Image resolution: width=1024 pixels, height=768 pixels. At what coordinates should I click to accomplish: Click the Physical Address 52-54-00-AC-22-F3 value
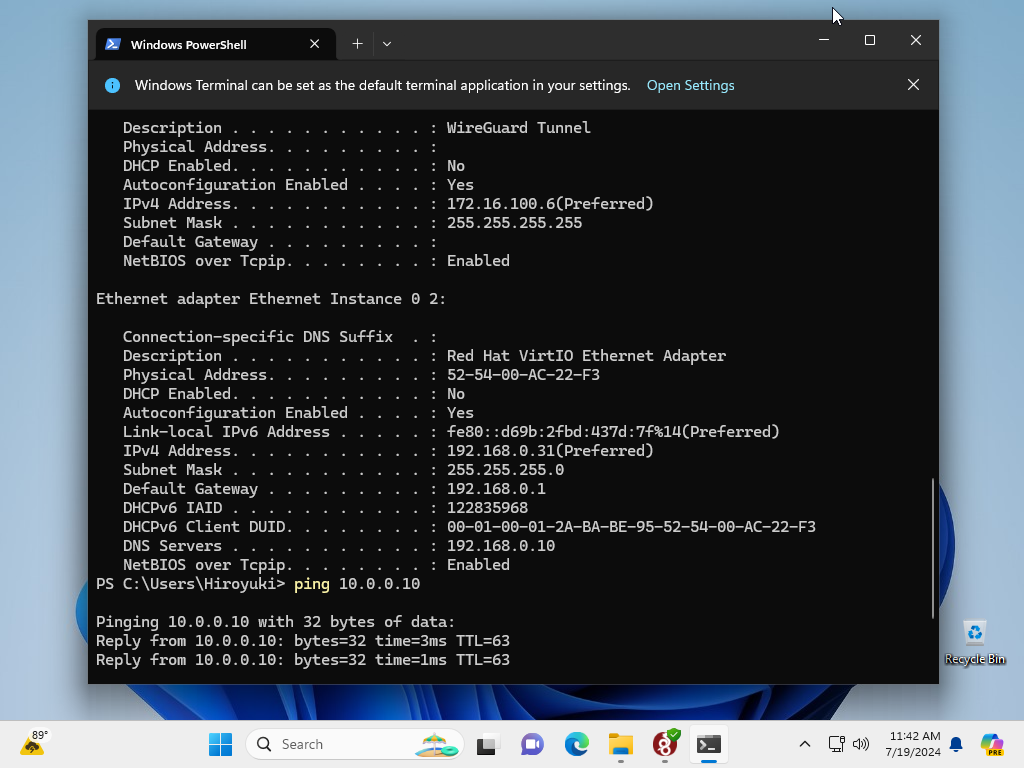click(x=523, y=375)
